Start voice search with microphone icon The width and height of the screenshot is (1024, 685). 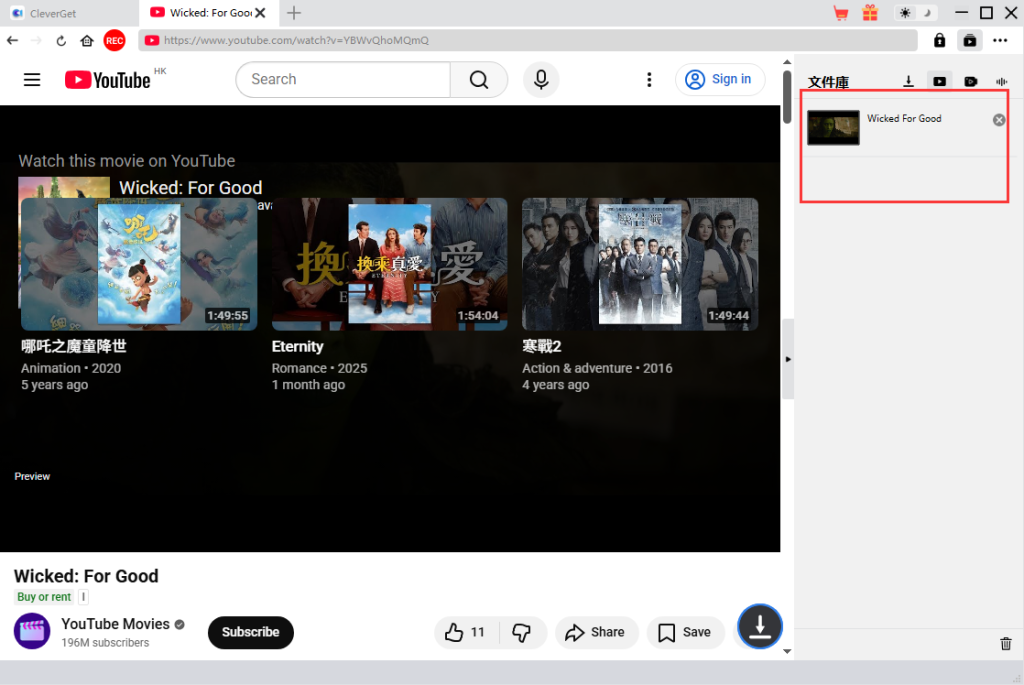541,80
